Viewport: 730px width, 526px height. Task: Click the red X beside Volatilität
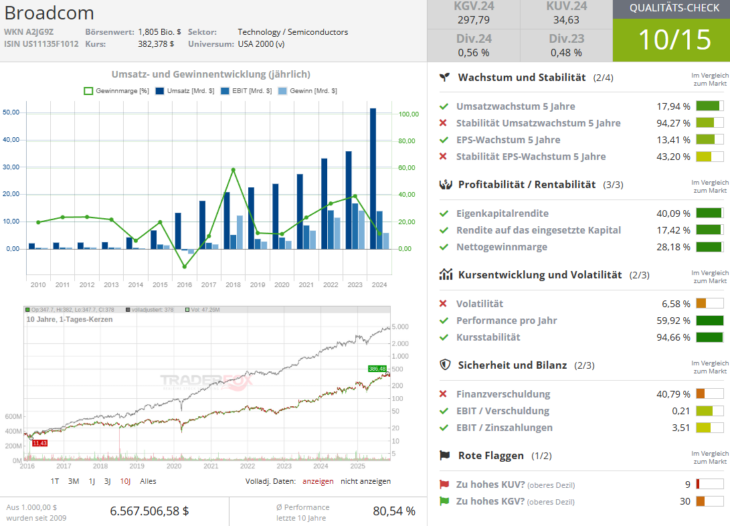pos(443,304)
